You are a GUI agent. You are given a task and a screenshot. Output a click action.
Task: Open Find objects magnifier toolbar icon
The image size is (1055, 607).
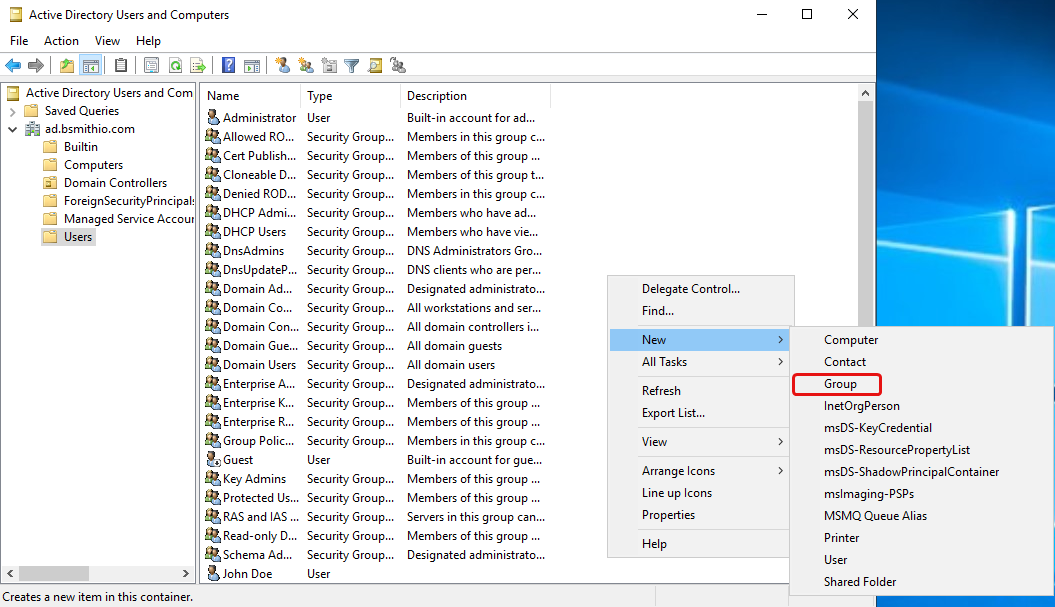375,65
